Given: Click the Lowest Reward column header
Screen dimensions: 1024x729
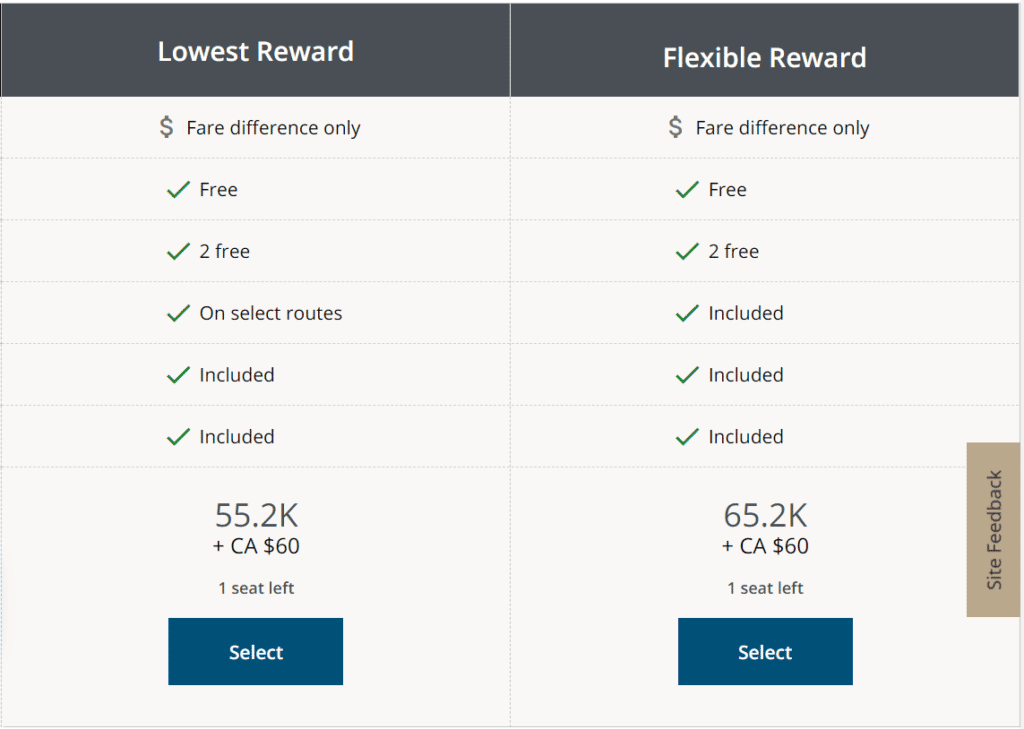Looking at the screenshot, I should pyautogui.click(x=256, y=52).
